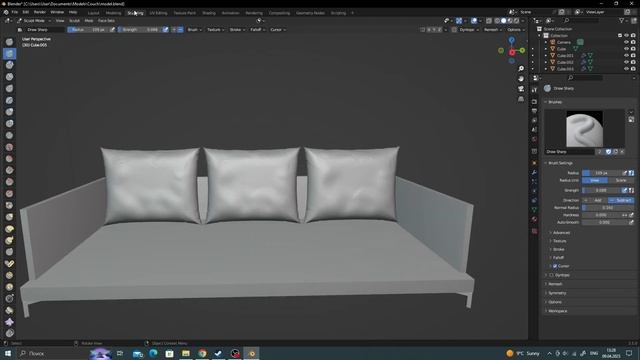Viewport: 640px width, 360px height.
Task: Click the red X axis on navigation gizmo
Action: tap(512, 52)
